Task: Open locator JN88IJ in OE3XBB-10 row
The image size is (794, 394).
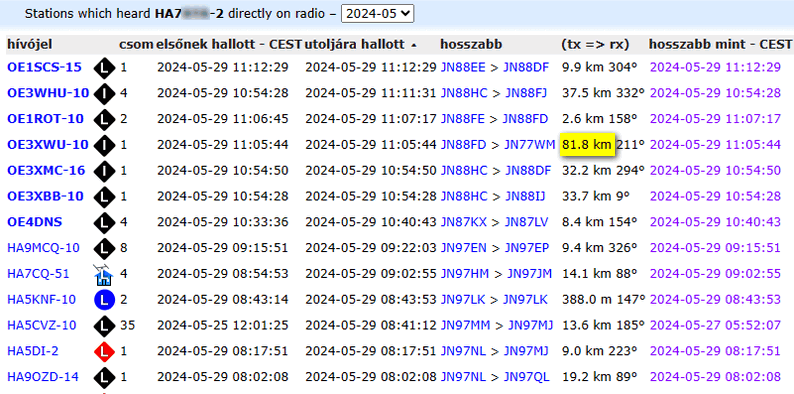Action: (x=525, y=196)
